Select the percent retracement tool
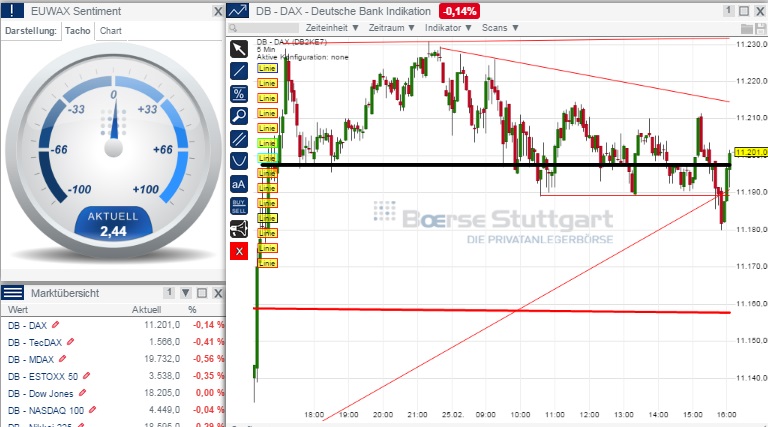The width and height of the screenshot is (768, 427). (x=239, y=94)
